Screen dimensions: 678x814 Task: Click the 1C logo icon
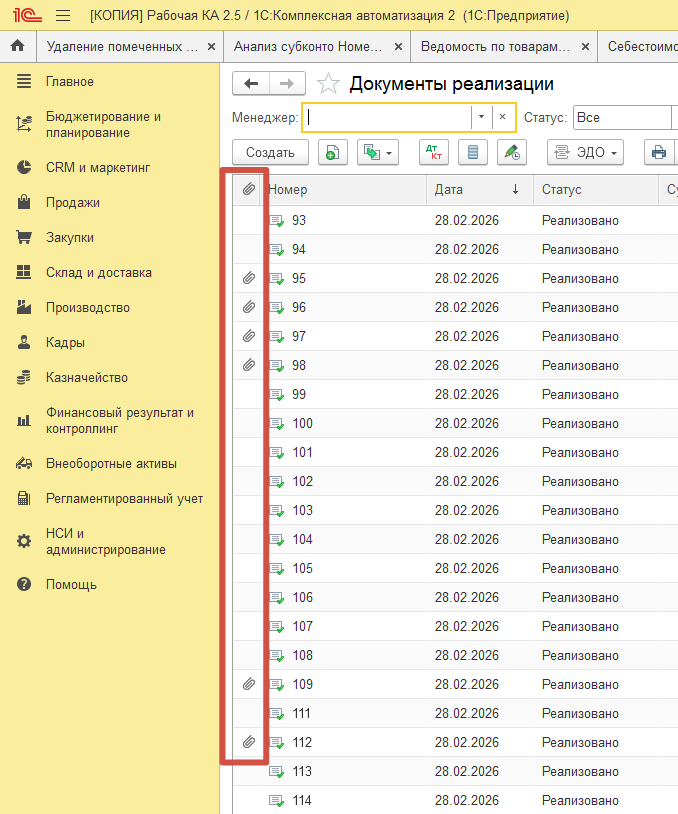point(27,15)
